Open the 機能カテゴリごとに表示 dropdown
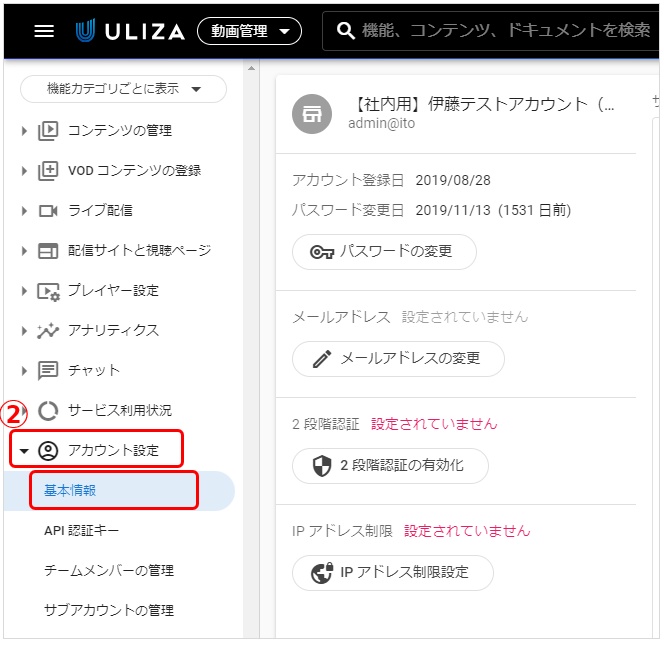664x645 pixels. click(123, 89)
